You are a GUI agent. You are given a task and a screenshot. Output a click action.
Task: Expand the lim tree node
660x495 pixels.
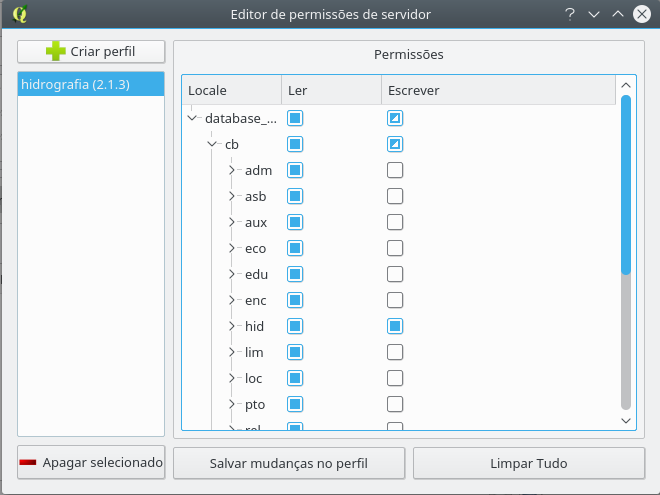click(x=232, y=352)
